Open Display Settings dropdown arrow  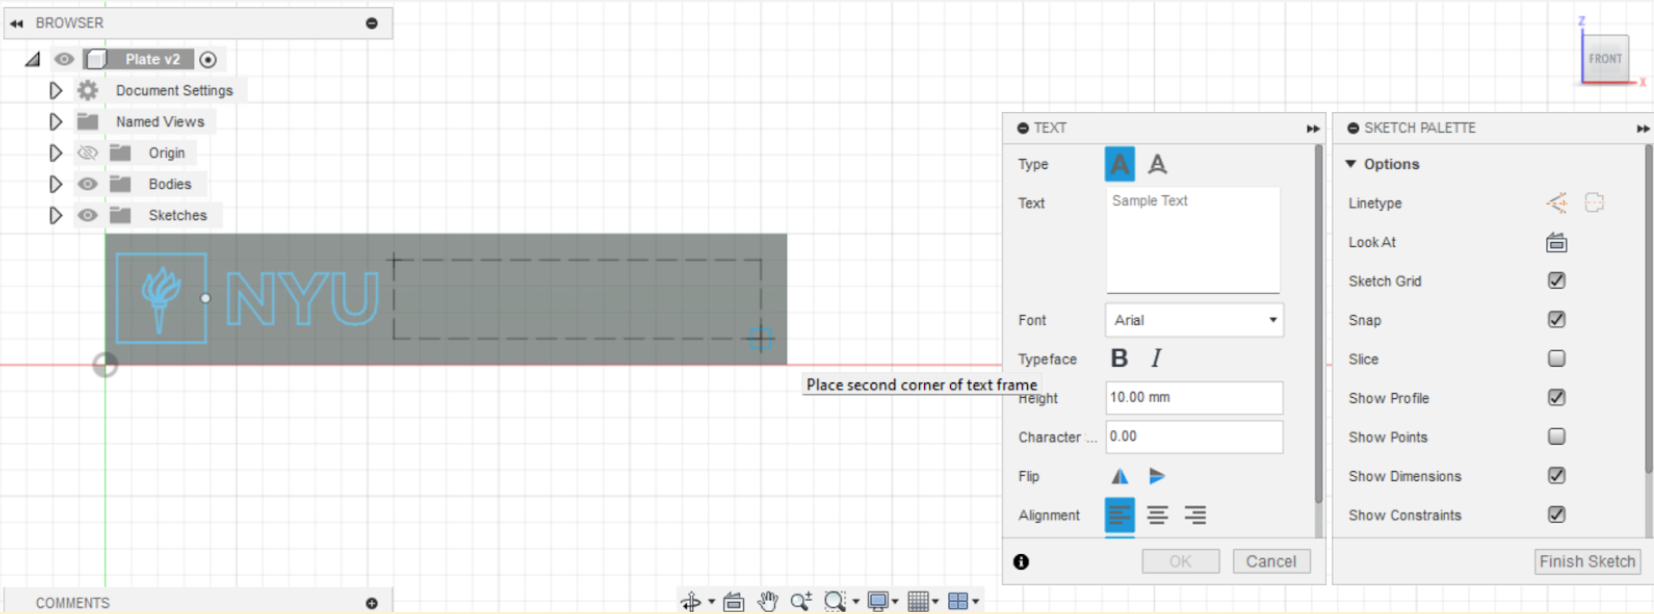[897, 602]
